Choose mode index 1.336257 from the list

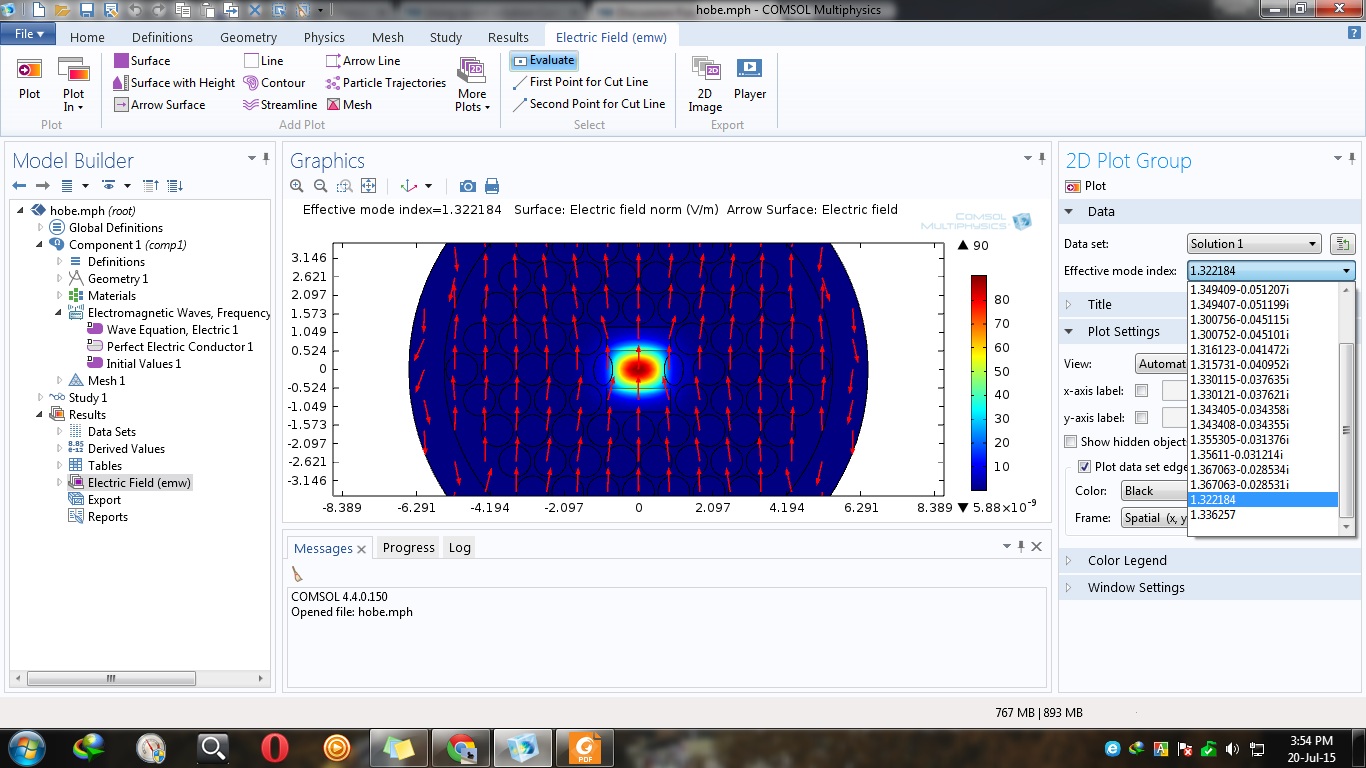pyautogui.click(x=1263, y=514)
